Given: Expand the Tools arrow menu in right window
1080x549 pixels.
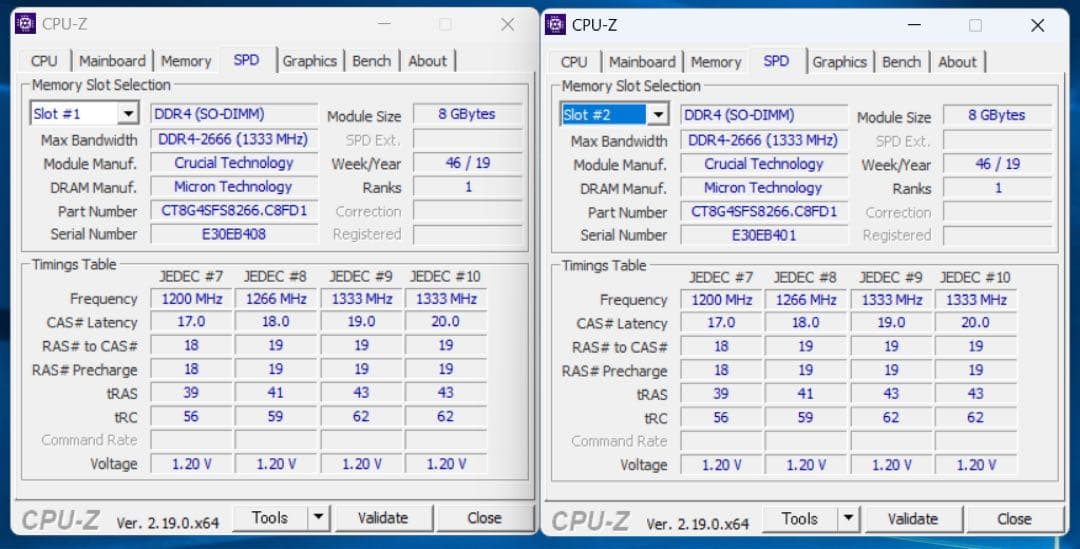Looking at the screenshot, I should [849, 519].
